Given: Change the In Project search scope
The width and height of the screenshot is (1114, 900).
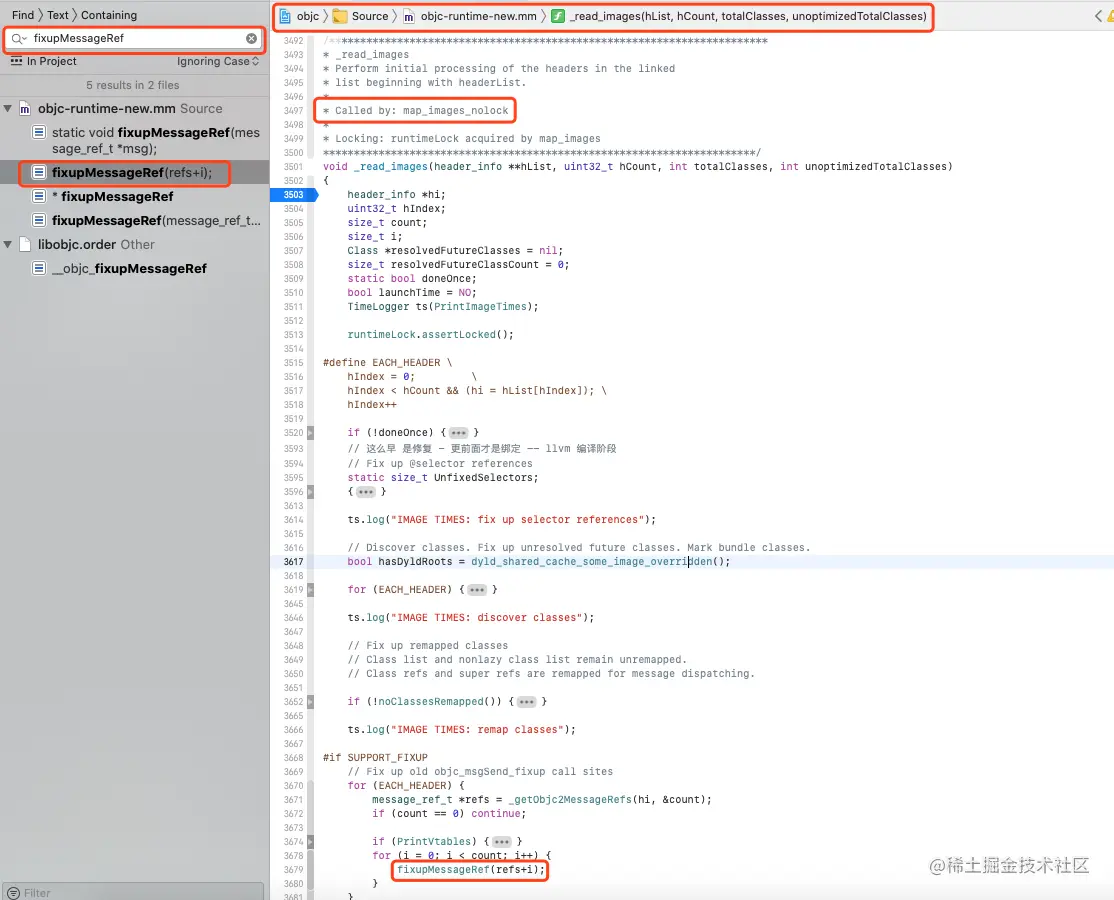Looking at the screenshot, I should pos(43,61).
